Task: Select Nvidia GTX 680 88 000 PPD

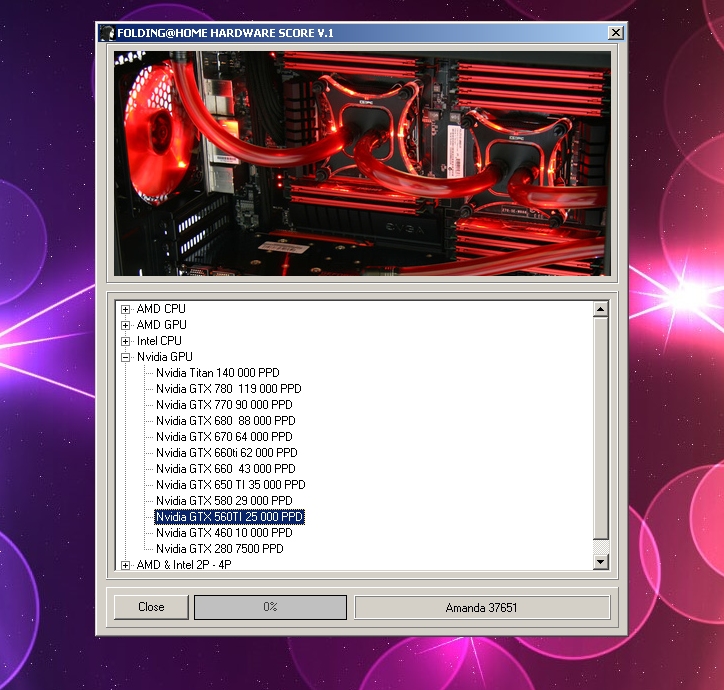Action: tap(226, 421)
